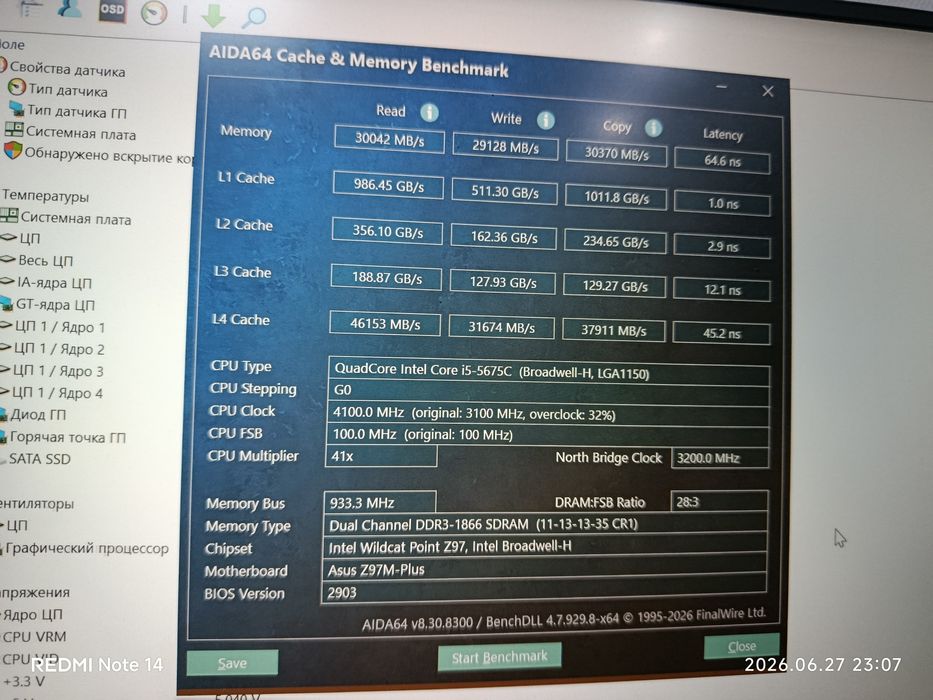Viewport: 933px width, 700px height.
Task: Click the GT-ядра ЦП row icon
Action: (x=6, y=304)
